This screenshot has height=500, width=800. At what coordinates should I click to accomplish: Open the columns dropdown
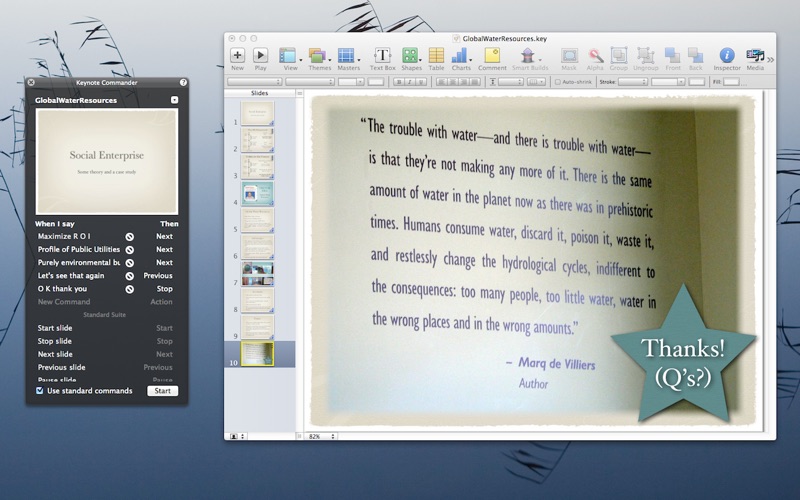point(537,82)
